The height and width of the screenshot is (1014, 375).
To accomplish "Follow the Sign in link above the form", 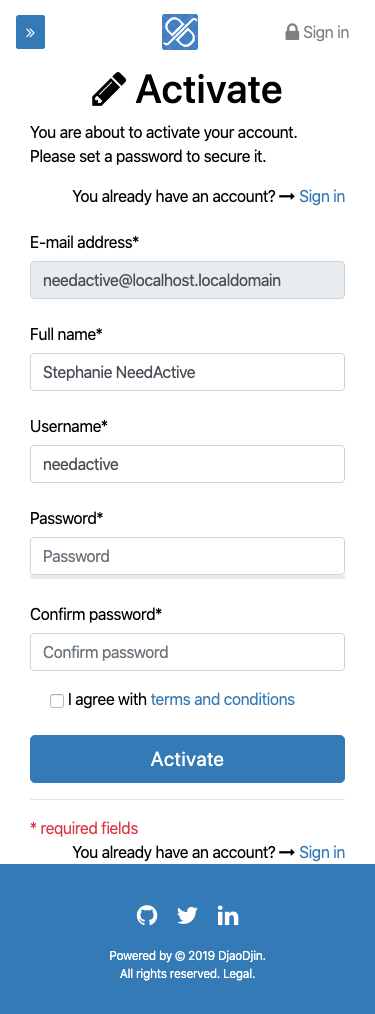I will click(x=322, y=196).
